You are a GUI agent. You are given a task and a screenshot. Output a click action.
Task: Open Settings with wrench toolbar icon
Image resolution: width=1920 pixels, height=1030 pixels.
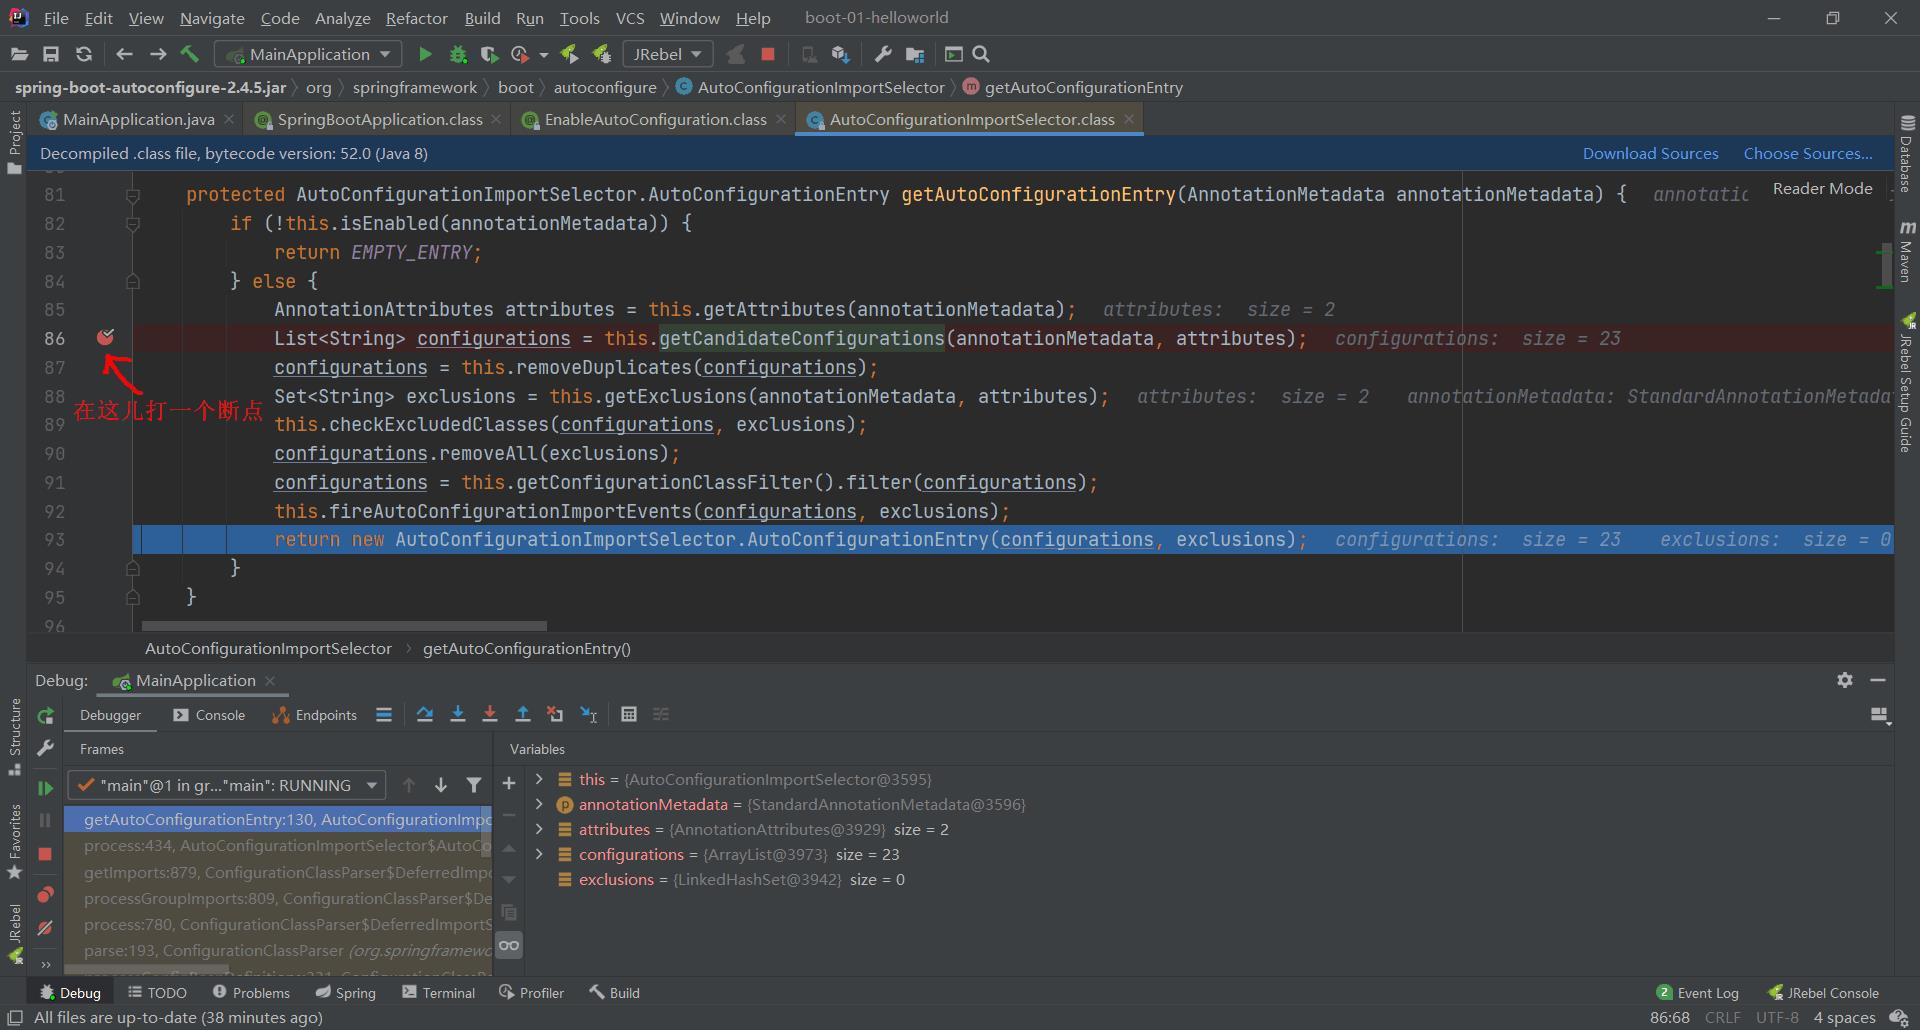[882, 54]
